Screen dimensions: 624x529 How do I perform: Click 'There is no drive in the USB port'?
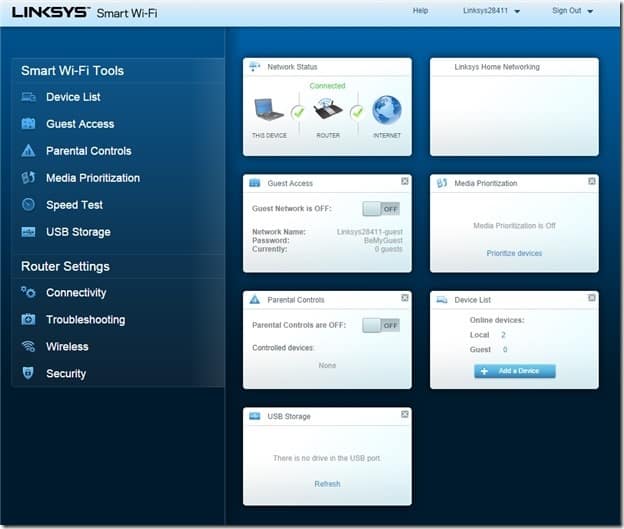pyautogui.click(x=327, y=458)
